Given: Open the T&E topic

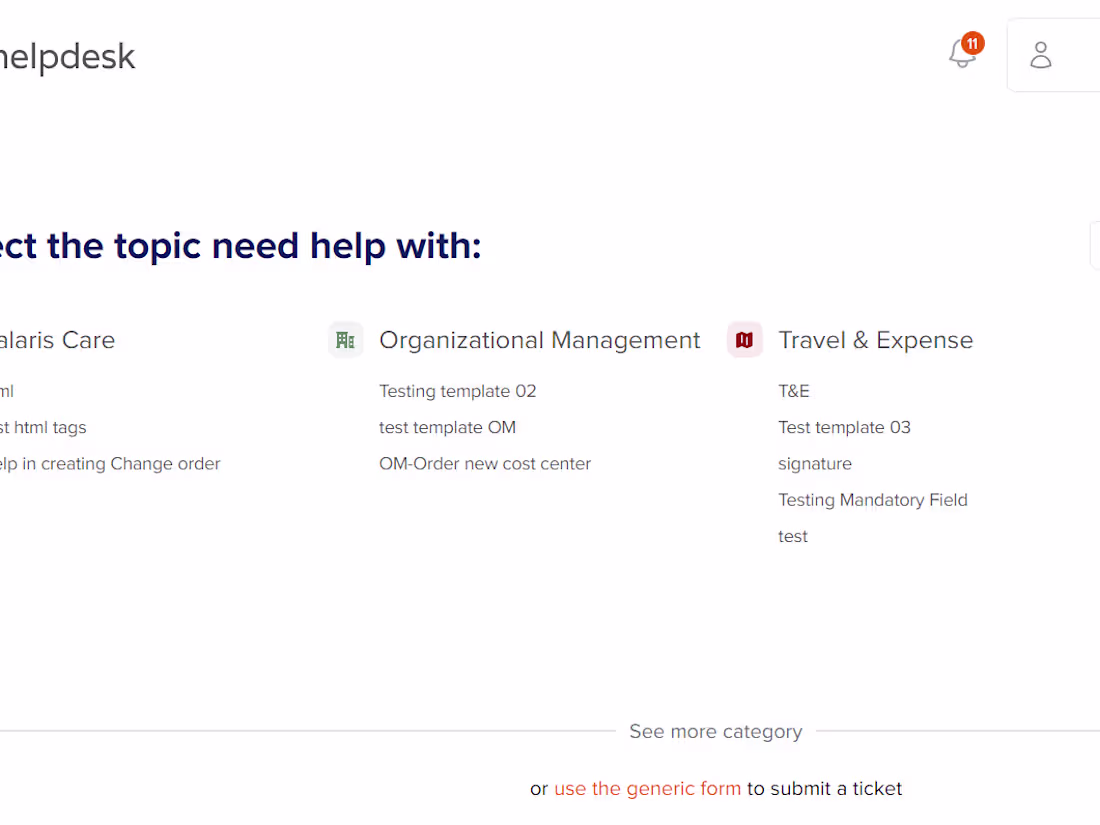Looking at the screenshot, I should [793, 391].
